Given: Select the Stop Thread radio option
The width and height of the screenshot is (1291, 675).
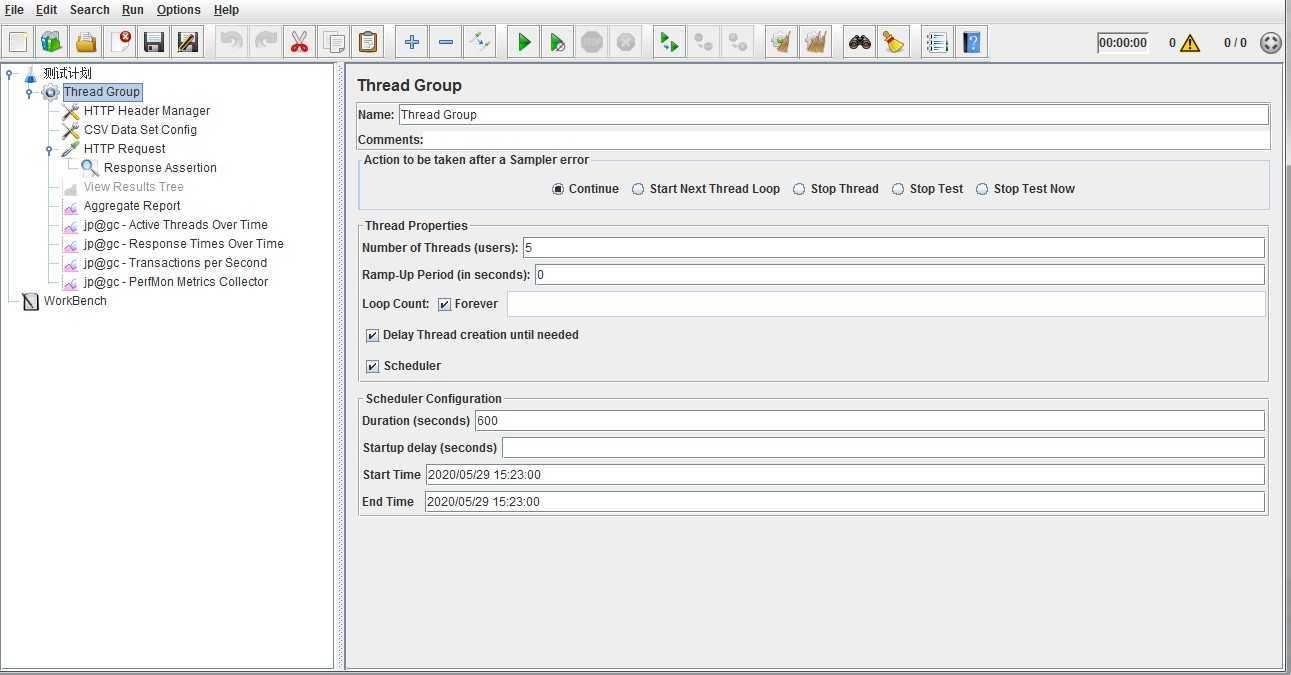Looking at the screenshot, I should click(799, 189).
